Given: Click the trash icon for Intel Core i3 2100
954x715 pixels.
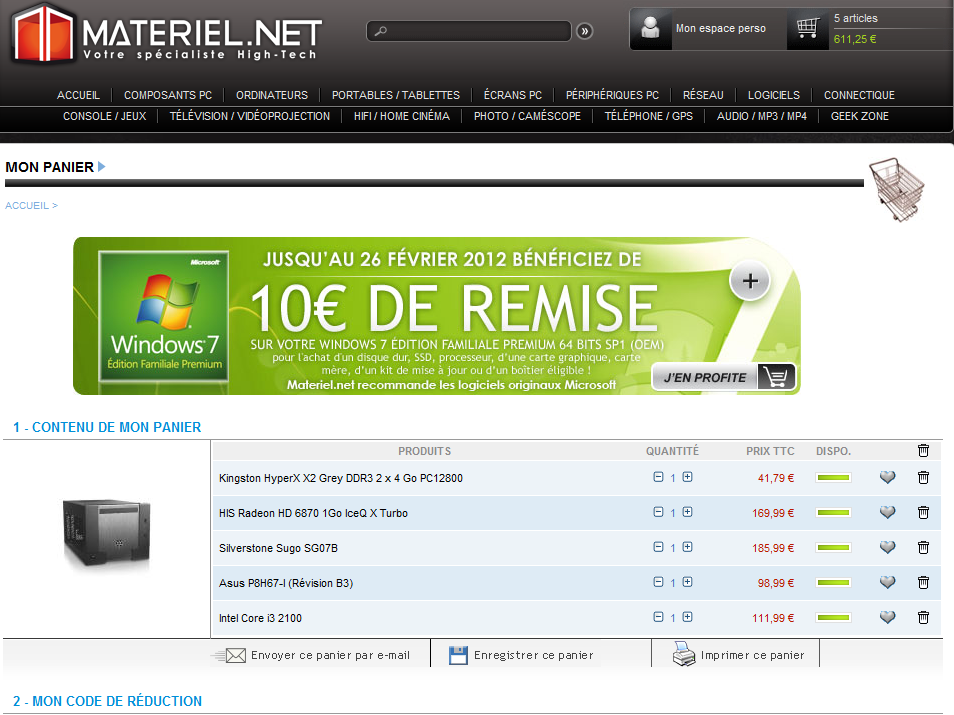Looking at the screenshot, I should pyautogui.click(x=923, y=618).
